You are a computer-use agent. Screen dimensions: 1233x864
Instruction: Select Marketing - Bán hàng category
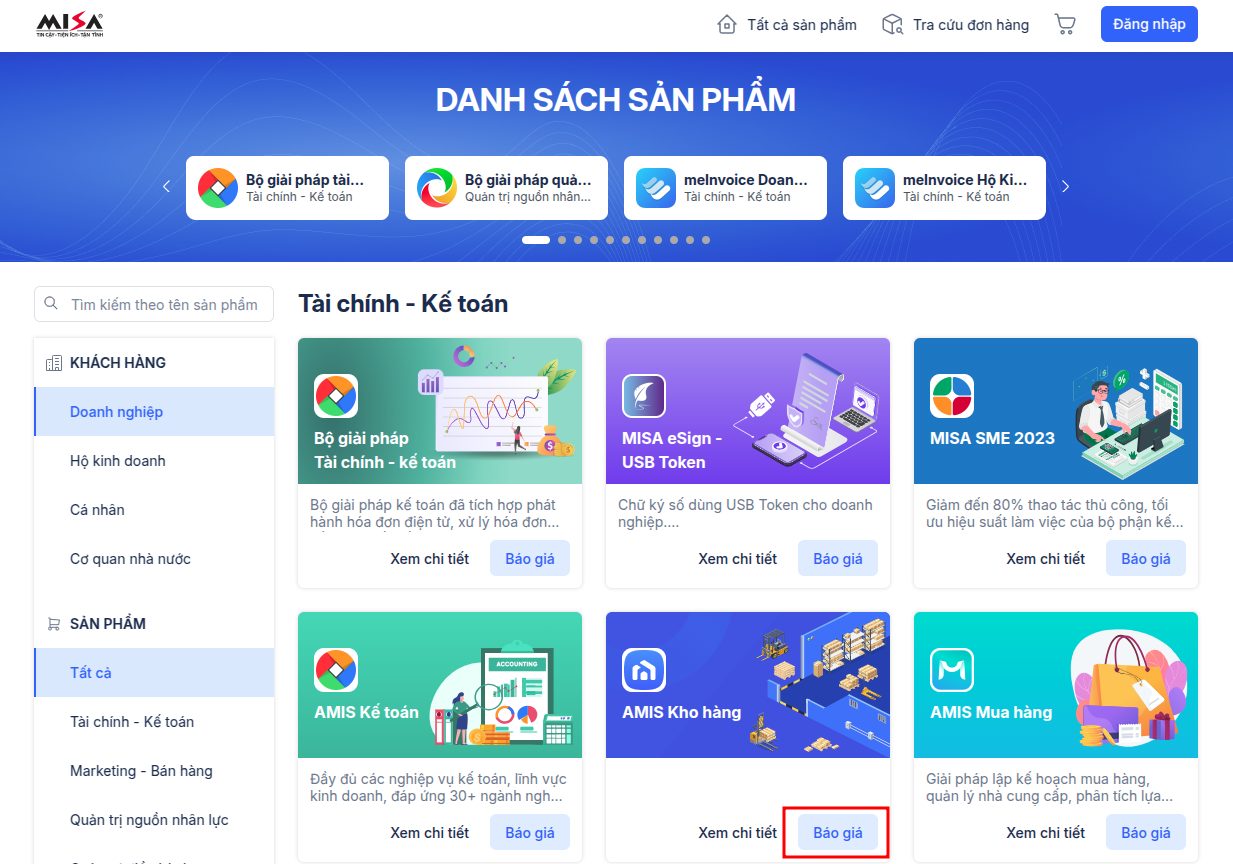coord(154,771)
